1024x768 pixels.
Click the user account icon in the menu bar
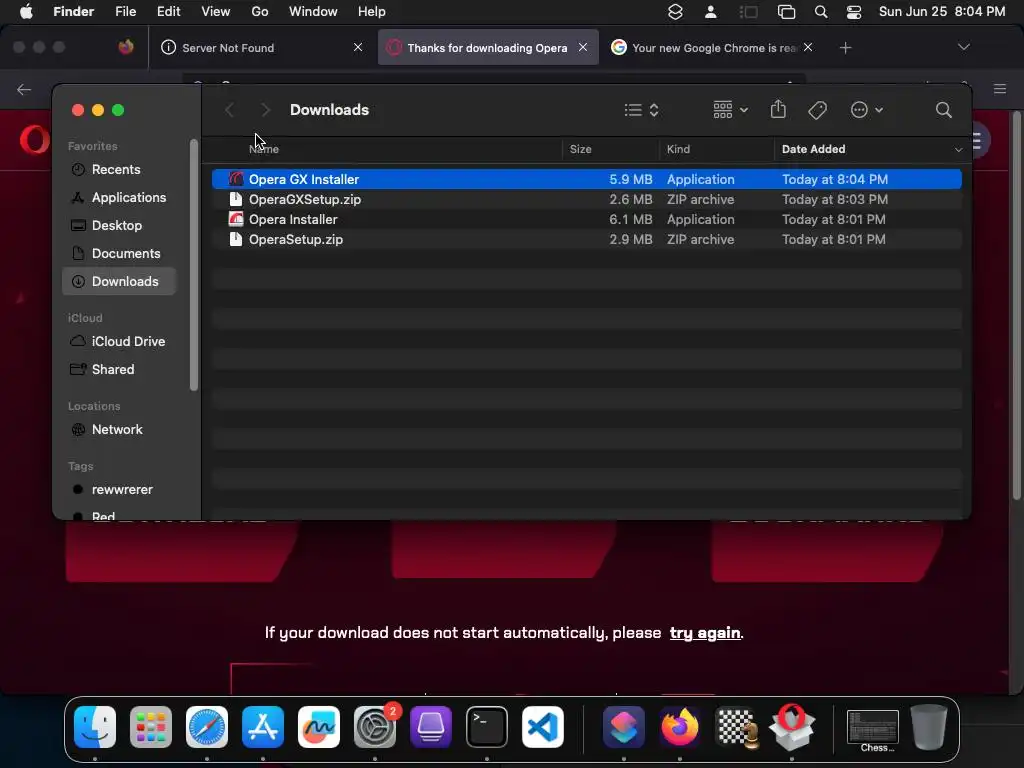coord(711,12)
